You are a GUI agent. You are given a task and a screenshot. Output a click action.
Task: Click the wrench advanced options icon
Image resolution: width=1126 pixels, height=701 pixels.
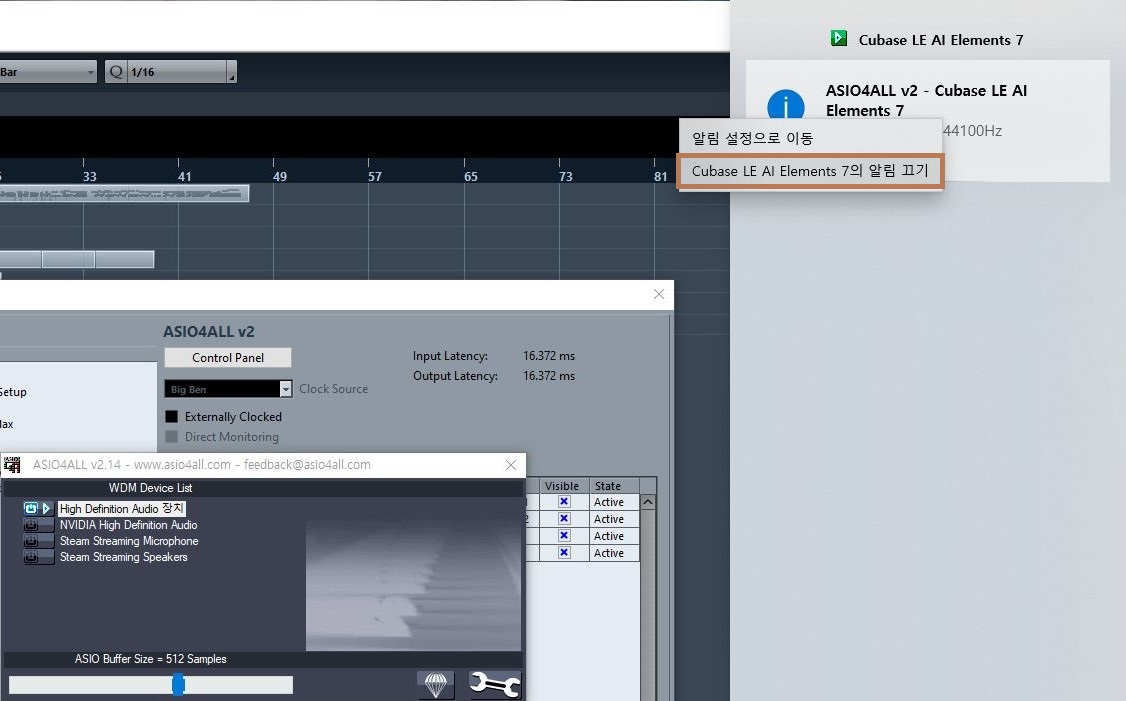(495, 684)
